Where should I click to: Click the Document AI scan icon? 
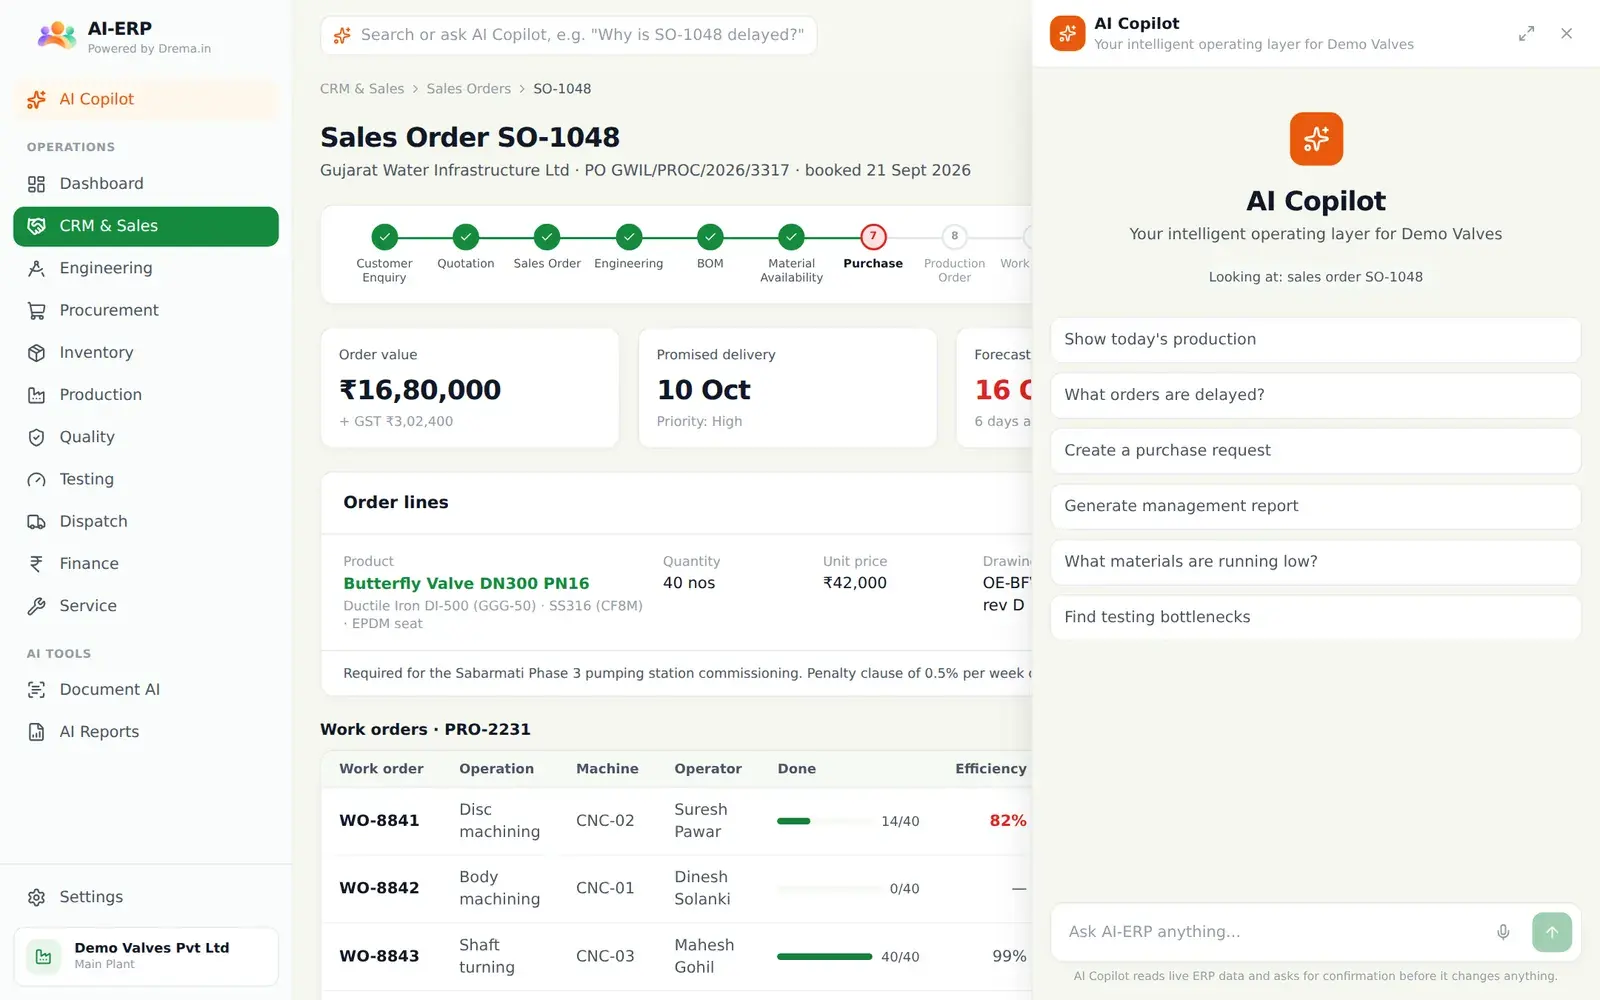pyautogui.click(x=37, y=690)
